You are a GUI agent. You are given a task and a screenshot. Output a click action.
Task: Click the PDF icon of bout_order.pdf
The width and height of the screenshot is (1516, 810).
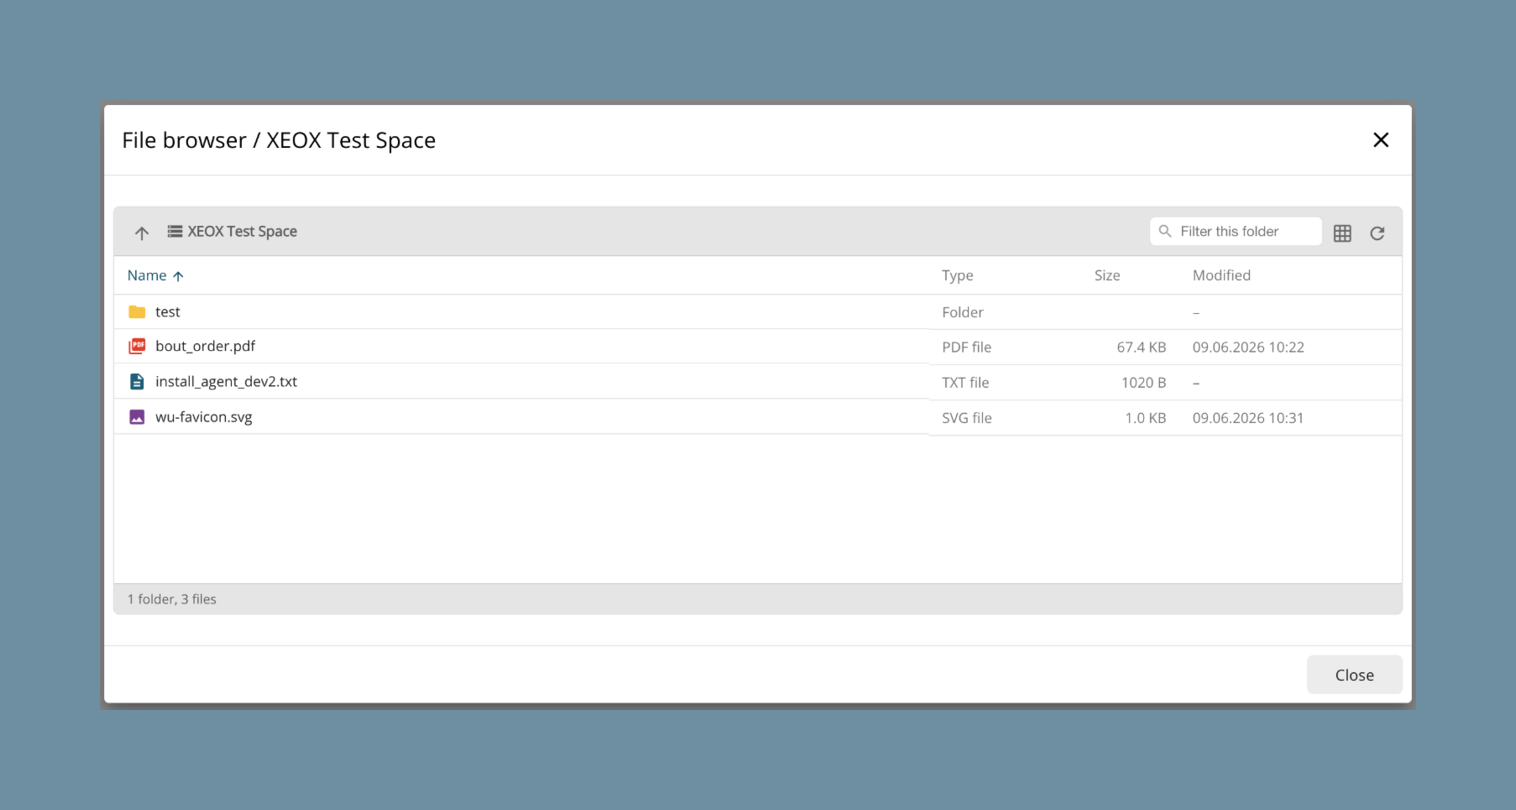[x=137, y=346]
